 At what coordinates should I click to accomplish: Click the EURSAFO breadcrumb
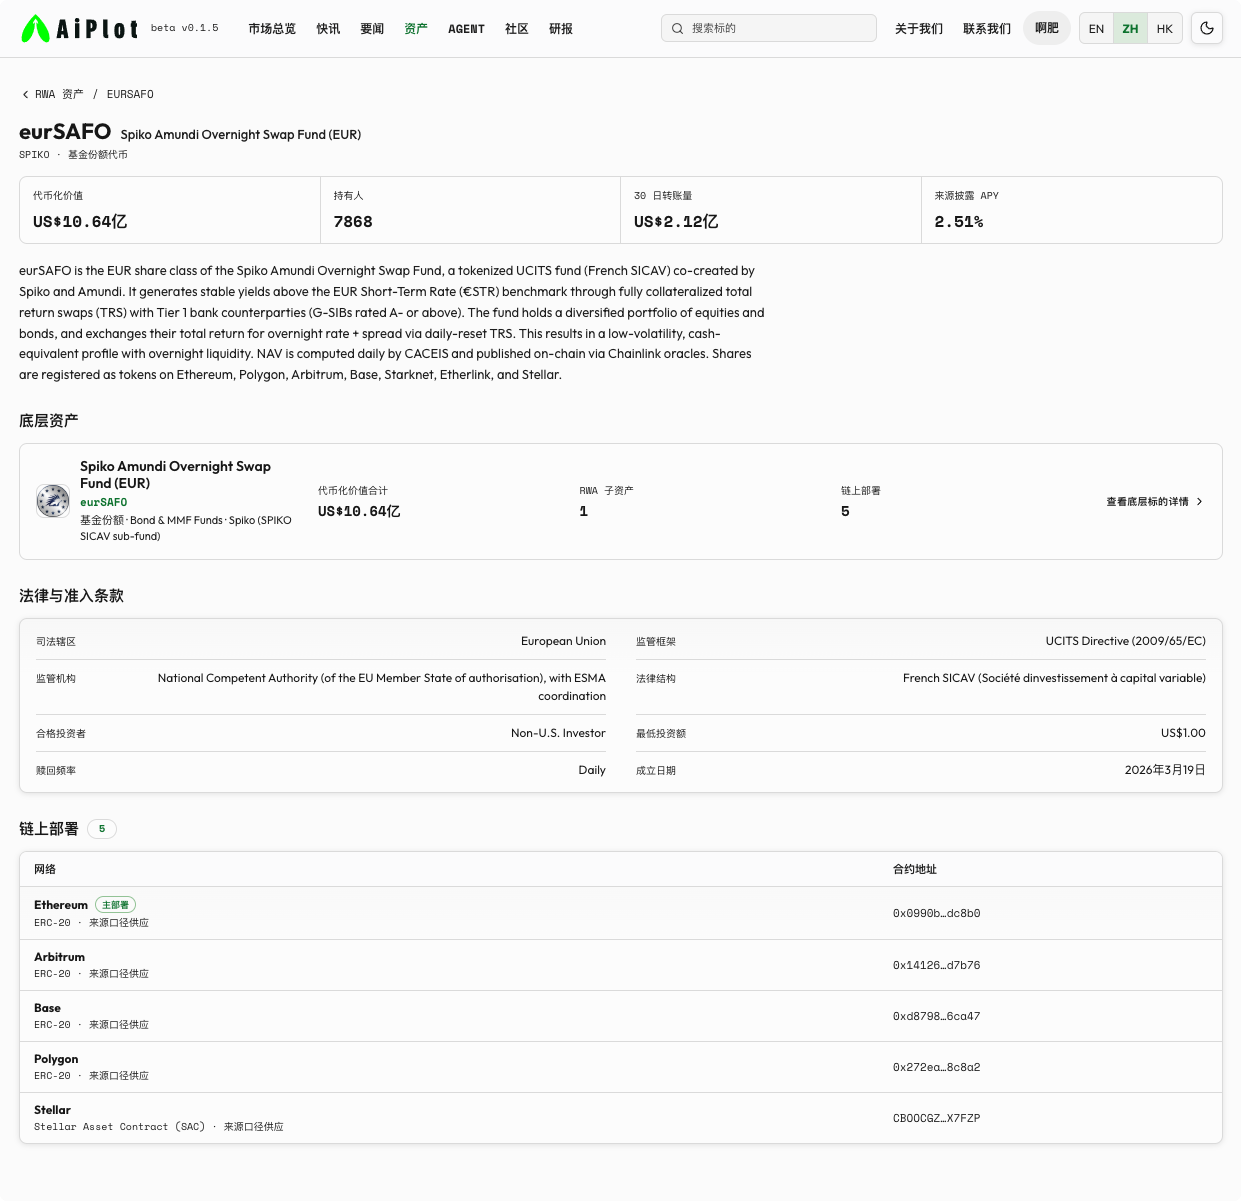tap(130, 94)
